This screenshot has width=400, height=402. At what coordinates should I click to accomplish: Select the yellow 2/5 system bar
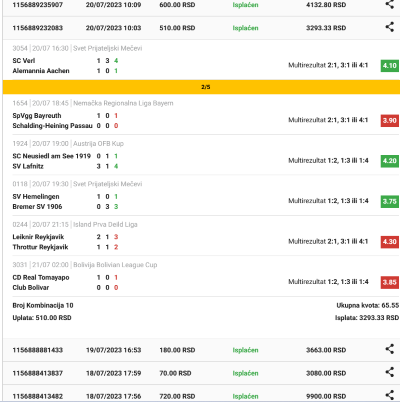tap(201, 87)
